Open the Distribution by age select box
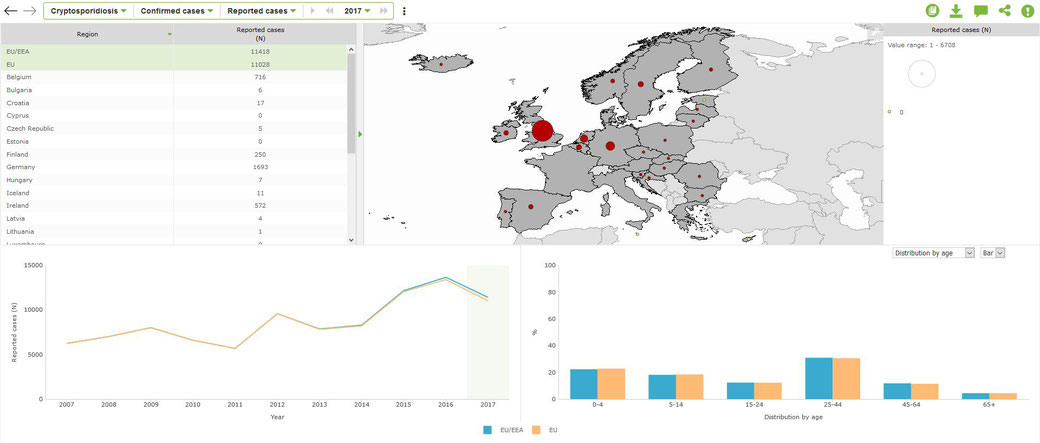 [x=933, y=253]
